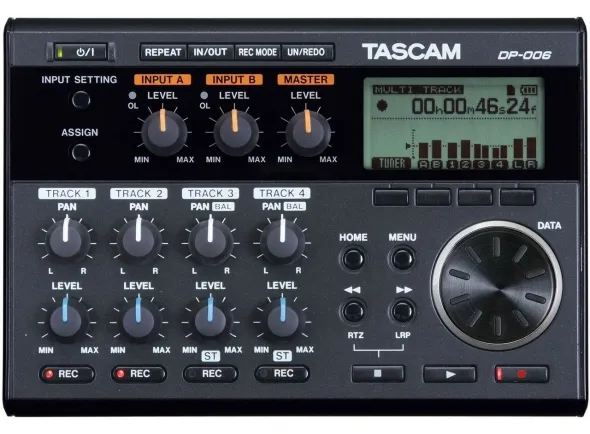This screenshot has width=590, height=434.
Task: Click the Track 3 PAN knob
Action: click(x=210, y=241)
